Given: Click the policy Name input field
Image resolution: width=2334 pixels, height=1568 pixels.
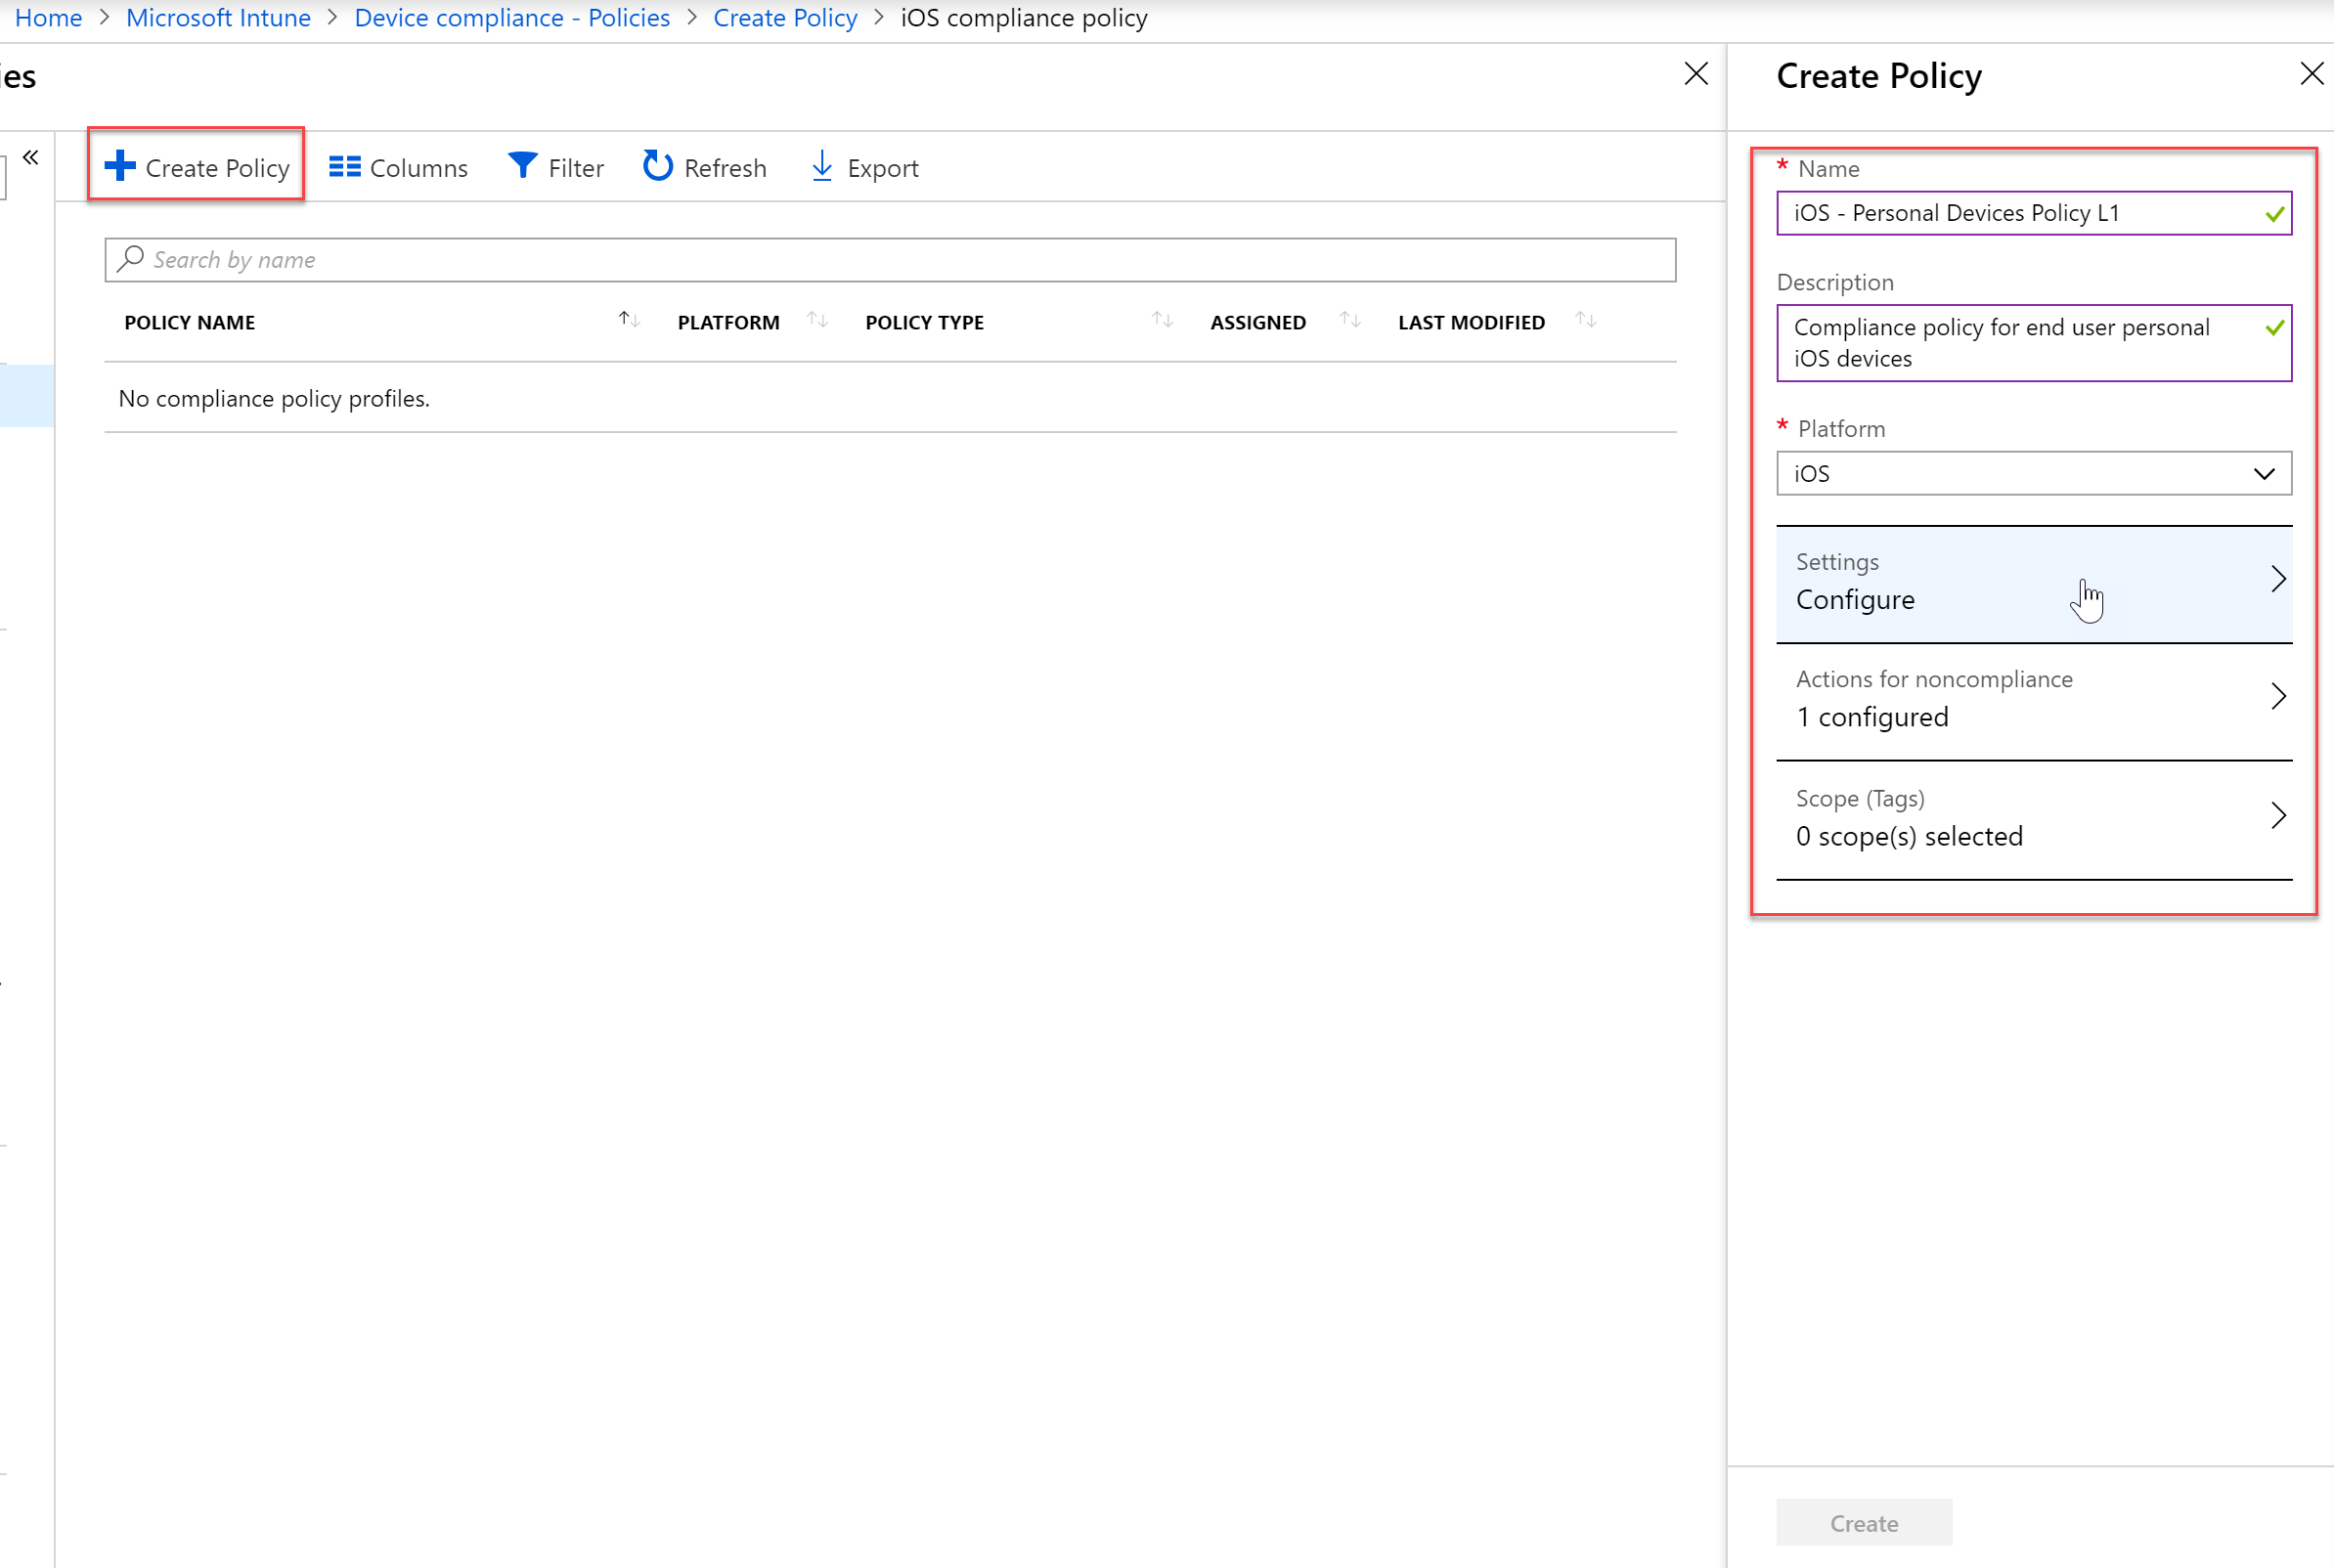Looking at the screenshot, I should pyautogui.click(x=2034, y=213).
